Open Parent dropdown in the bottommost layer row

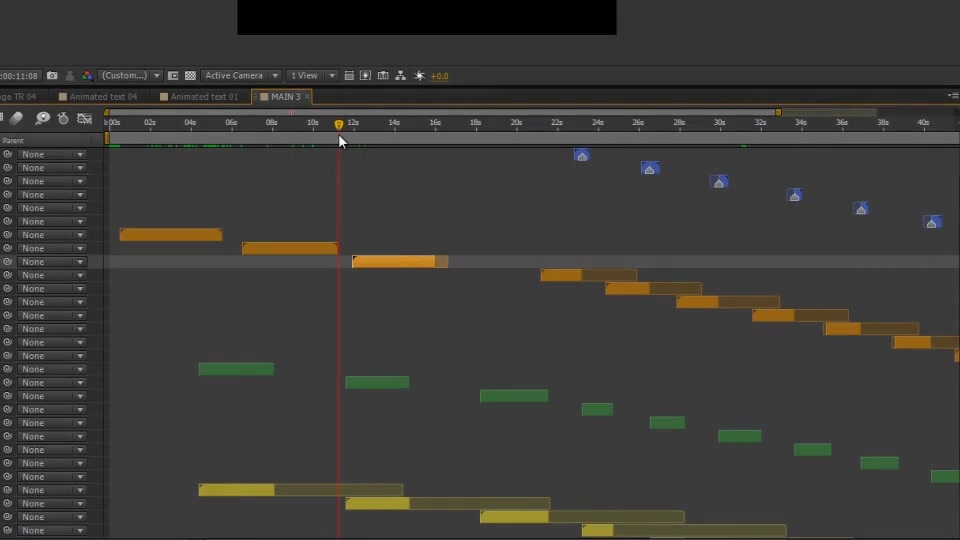pyautogui.click(x=51, y=530)
